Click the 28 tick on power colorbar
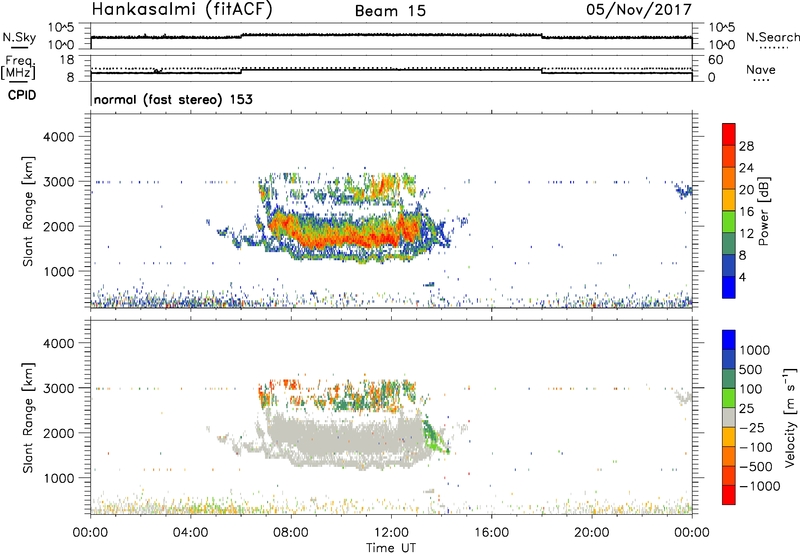 tap(746, 146)
